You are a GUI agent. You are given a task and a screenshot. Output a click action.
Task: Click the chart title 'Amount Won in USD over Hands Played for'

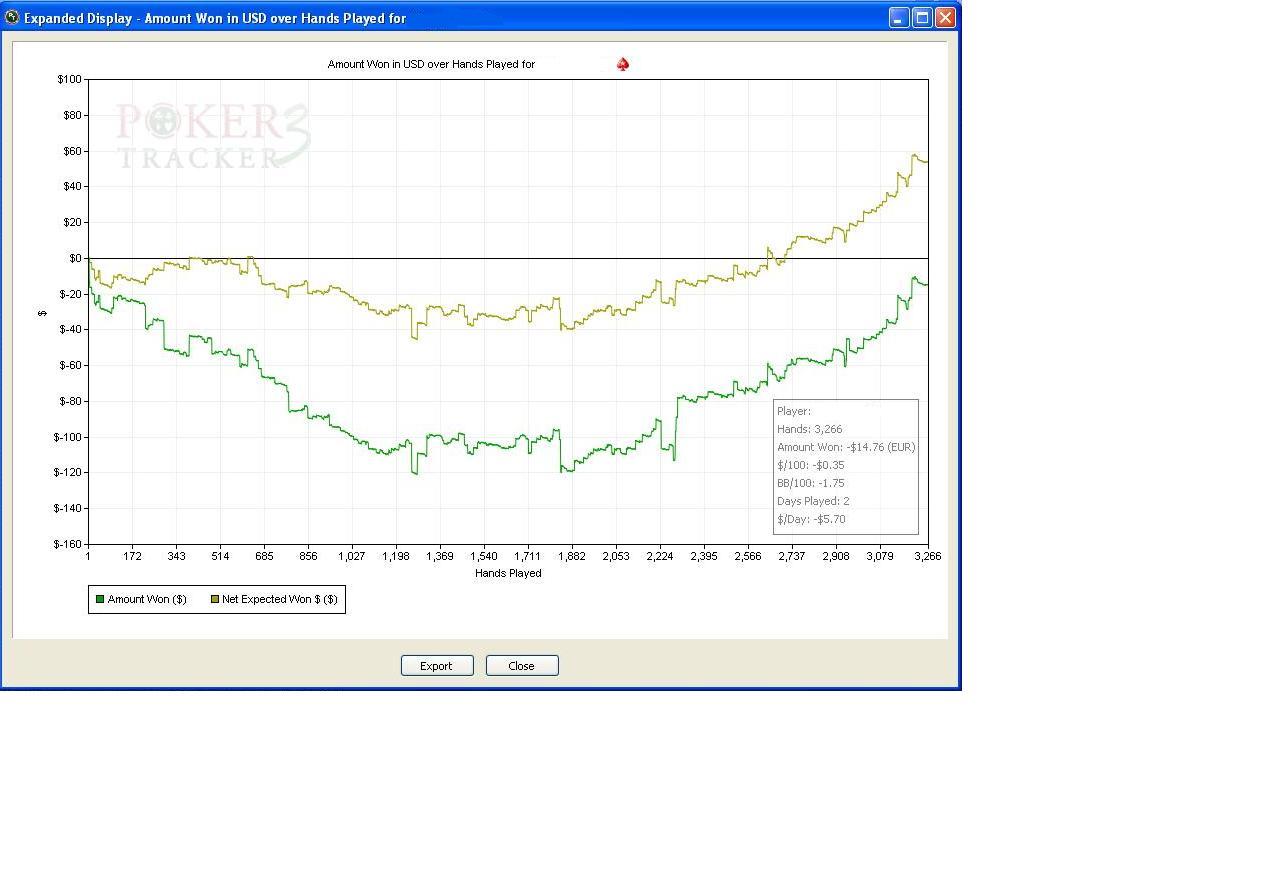click(x=431, y=64)
